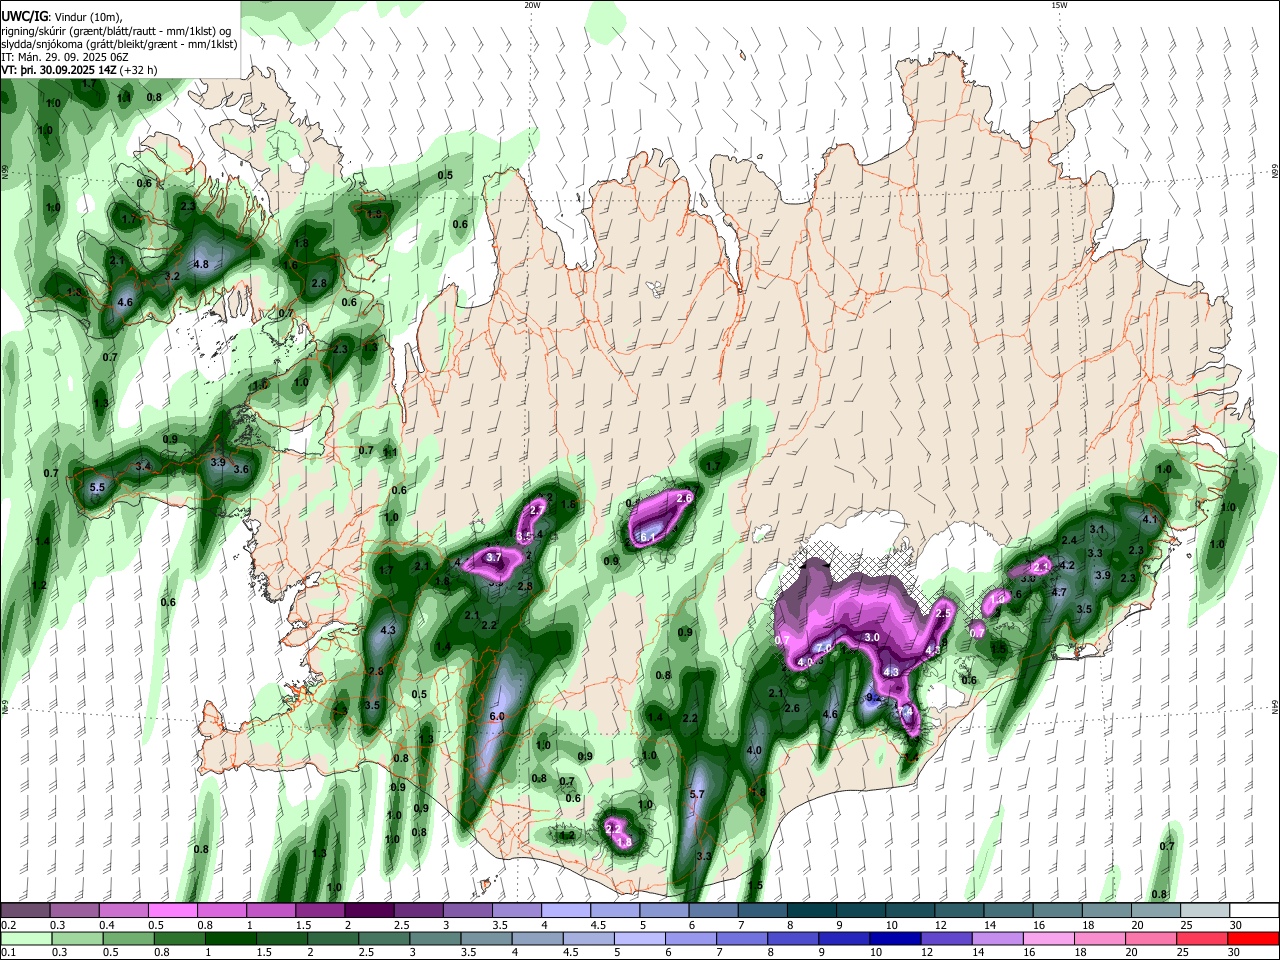Click rain legend swatch between 4 and 4.5

coord(539,938)
